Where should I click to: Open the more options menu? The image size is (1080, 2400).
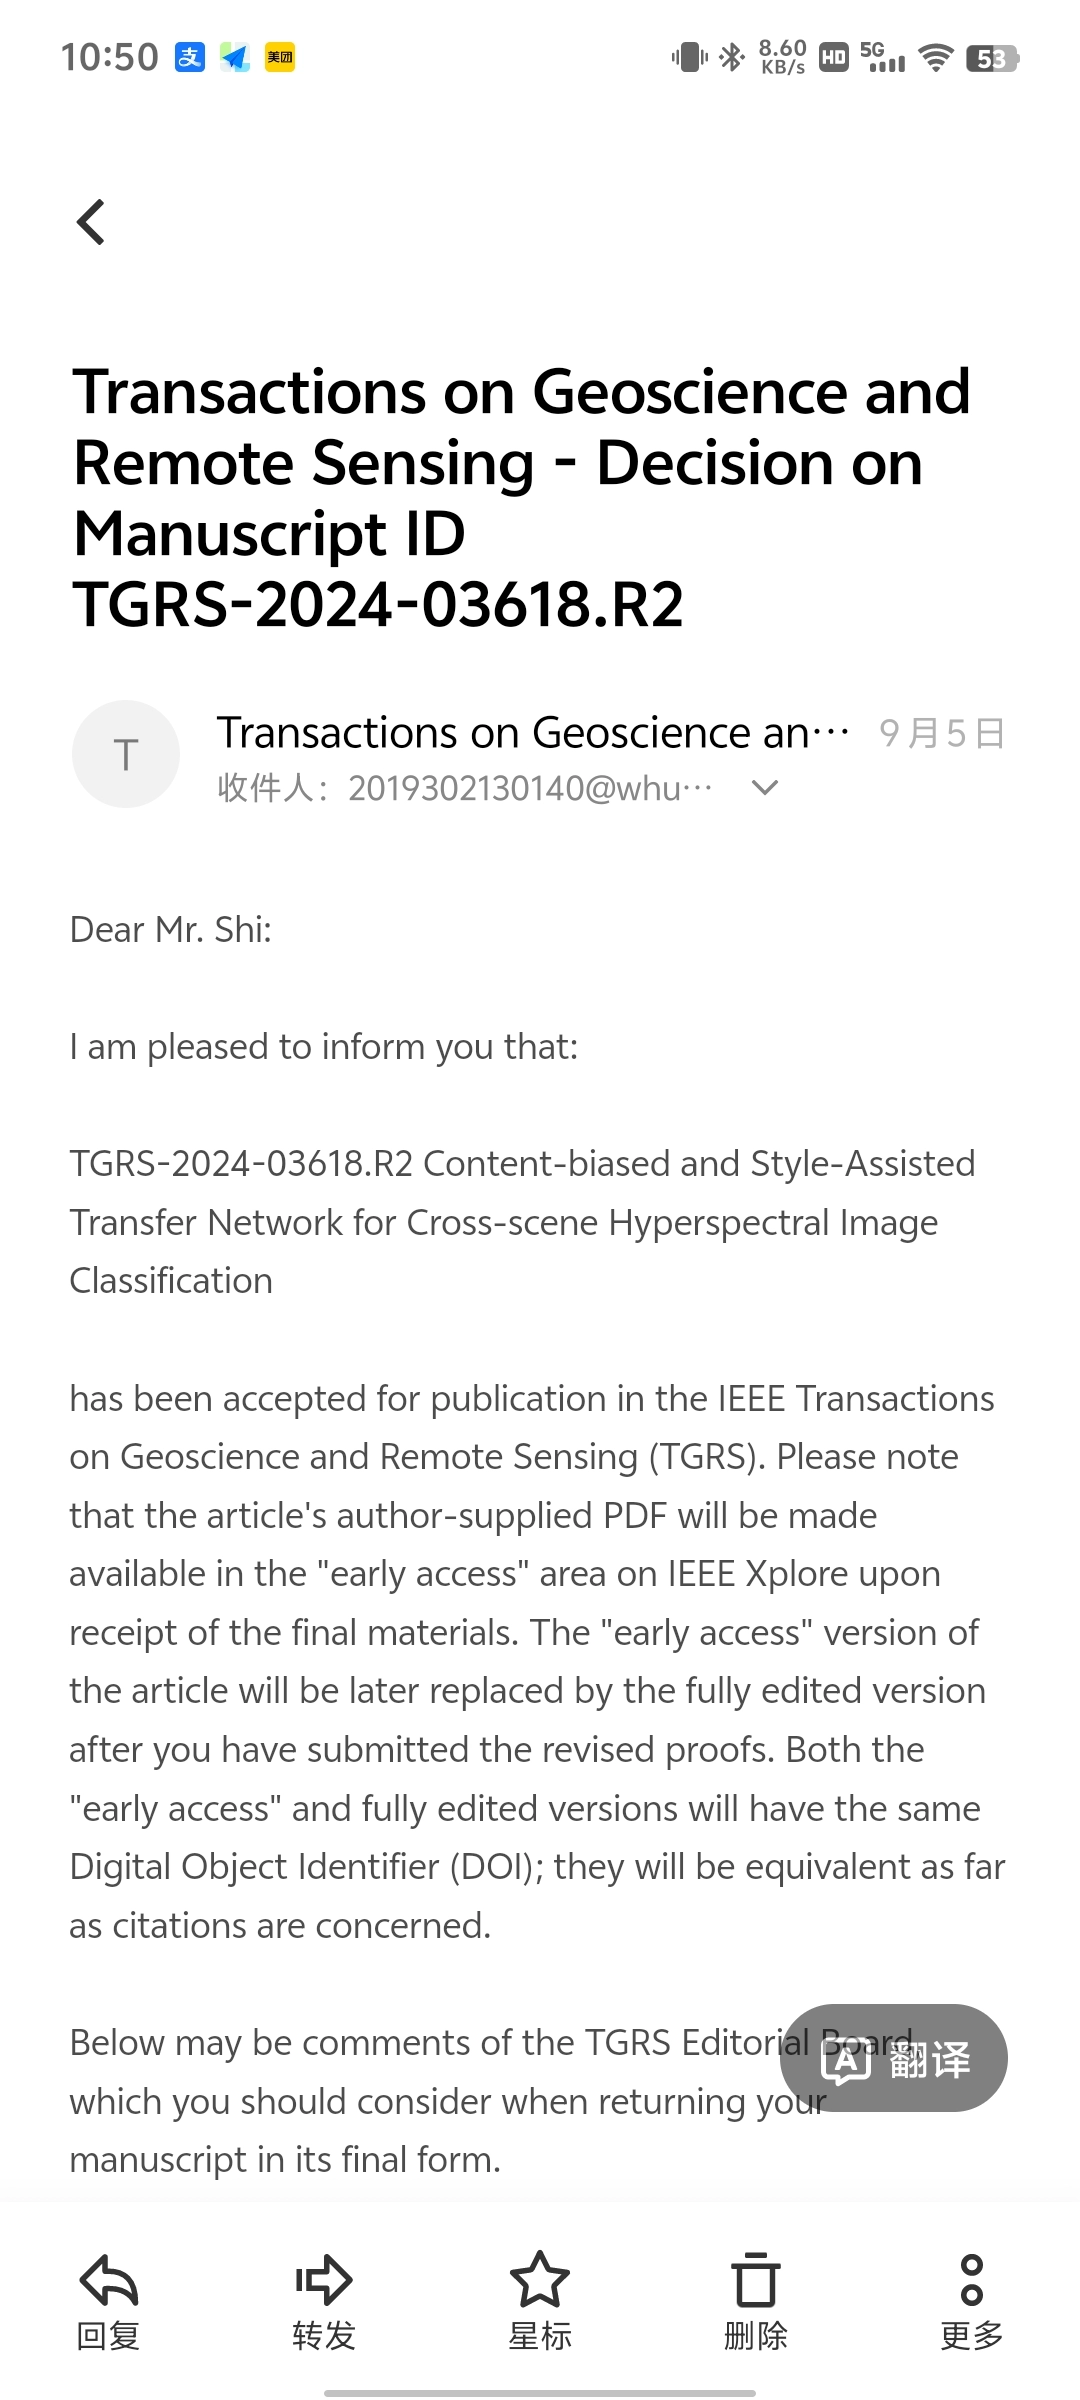(x=971, y=2282)
